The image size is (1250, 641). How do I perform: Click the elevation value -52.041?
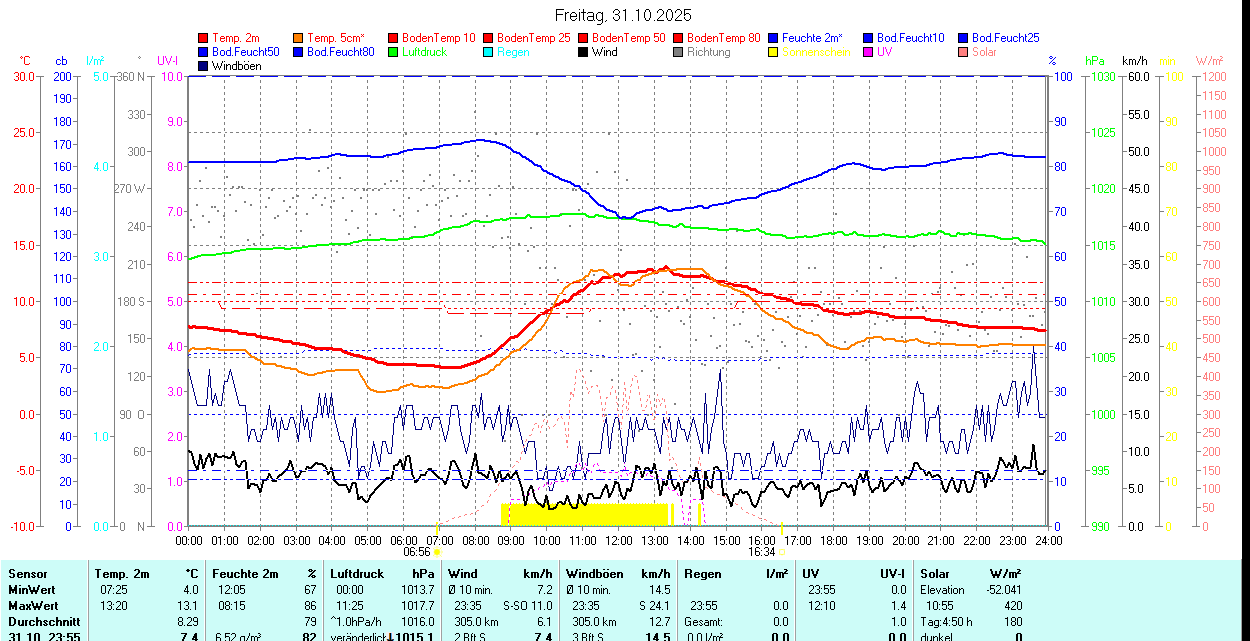(1002, 590)
